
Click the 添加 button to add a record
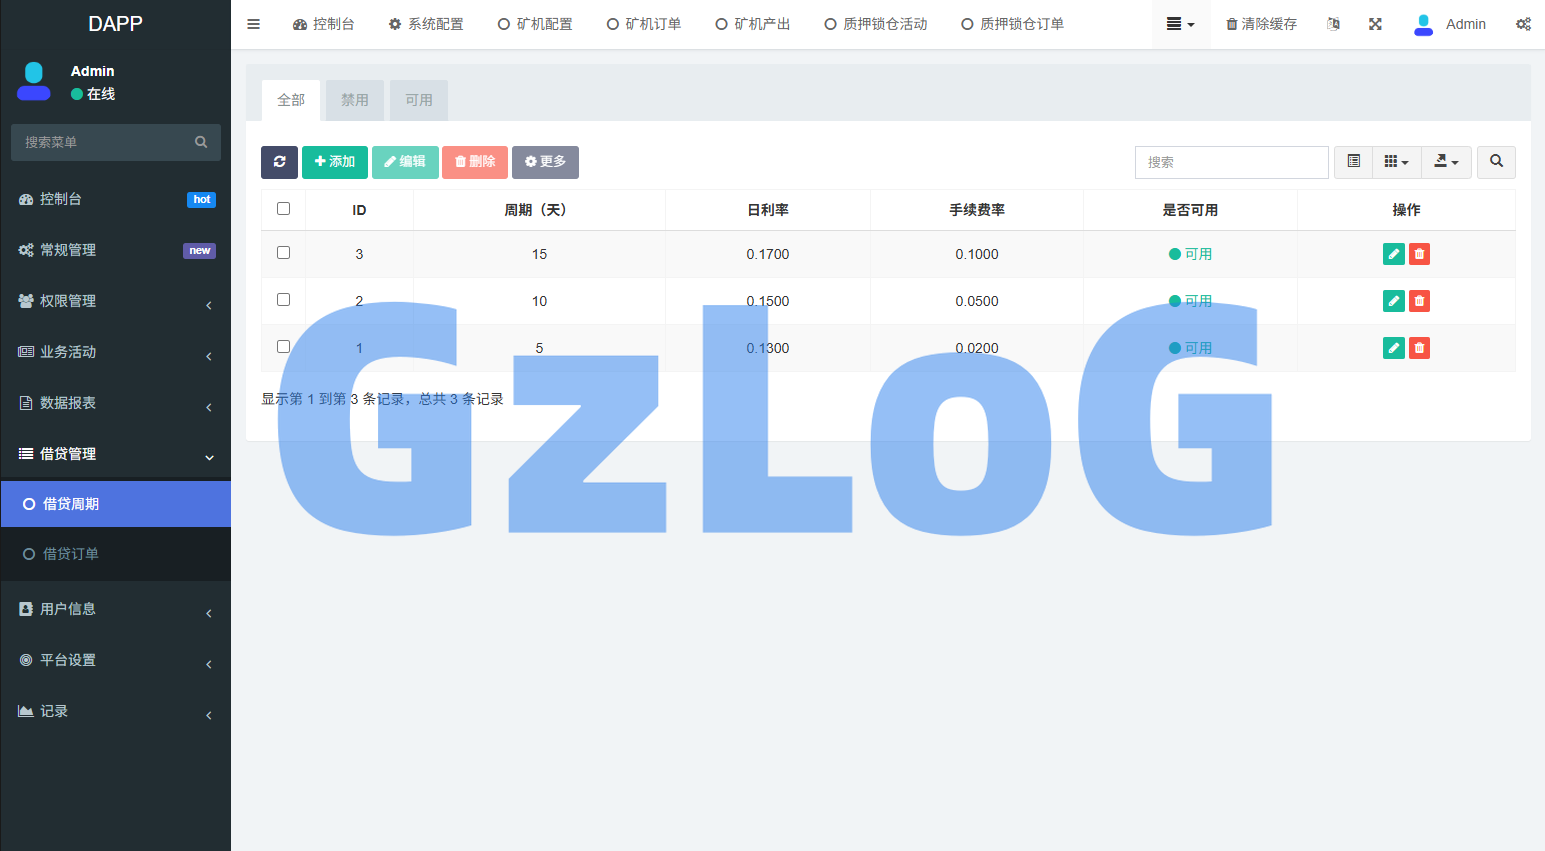[335, 161]
